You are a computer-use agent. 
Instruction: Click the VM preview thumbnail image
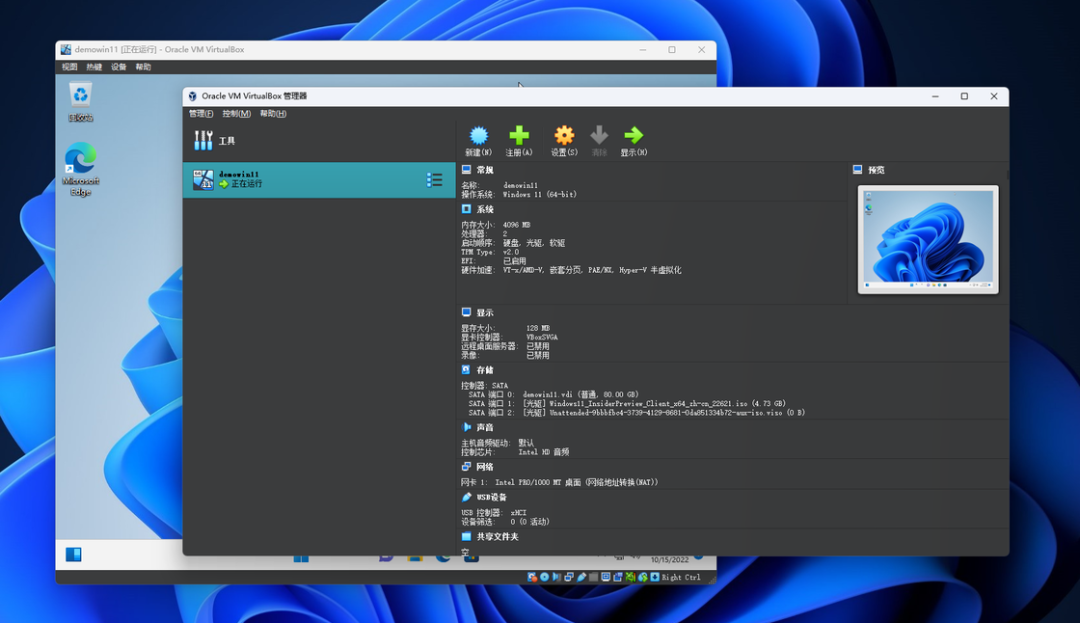(928, 239)
